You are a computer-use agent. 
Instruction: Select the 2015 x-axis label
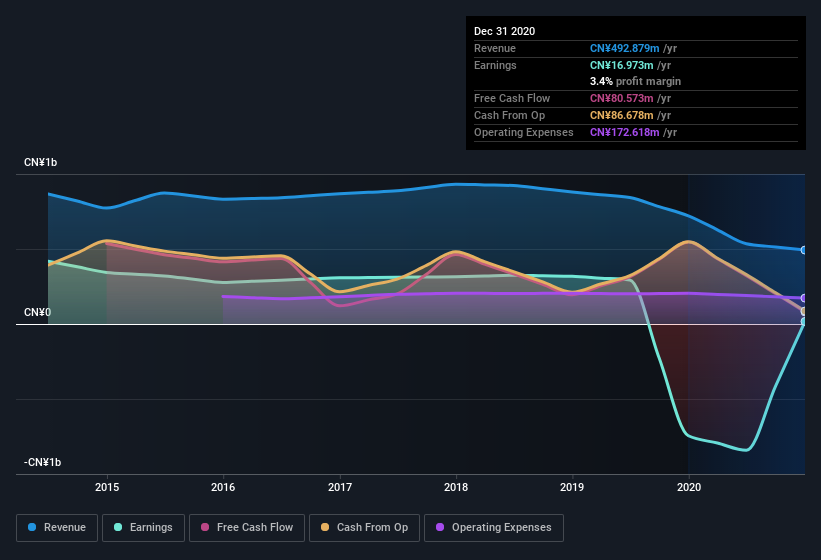pyautogui.click(x=107, y=487)
